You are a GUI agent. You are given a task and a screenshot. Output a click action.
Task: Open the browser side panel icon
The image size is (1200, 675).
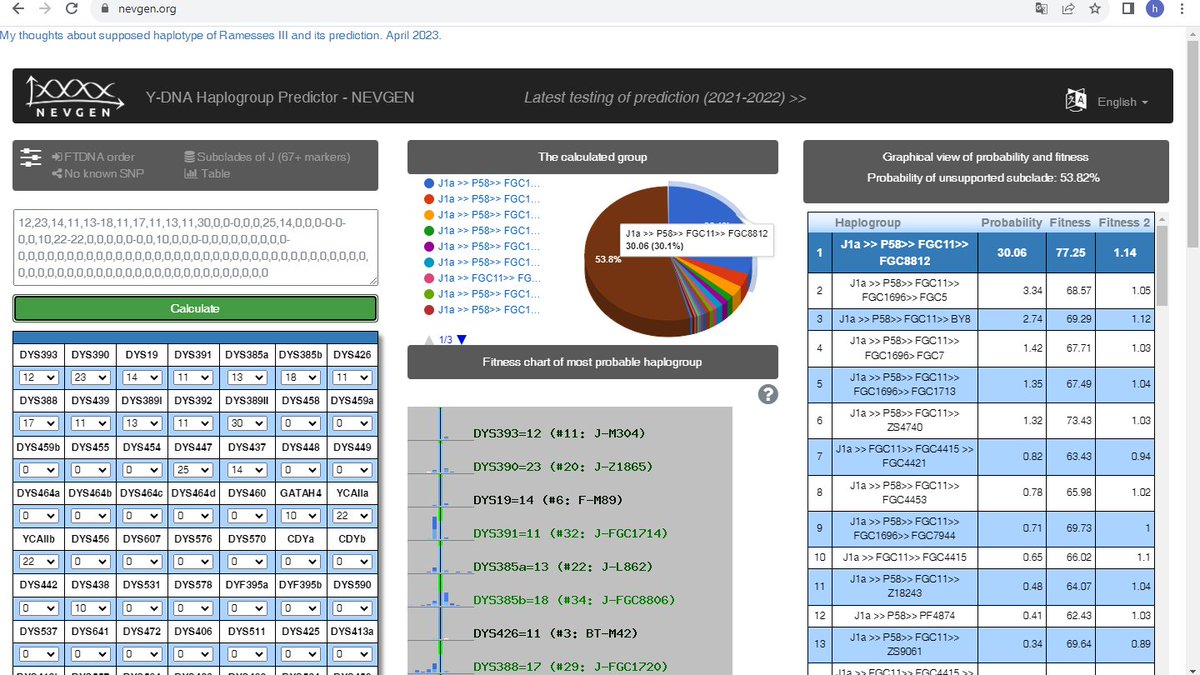pyautogui.click(x=1128, y=8)
